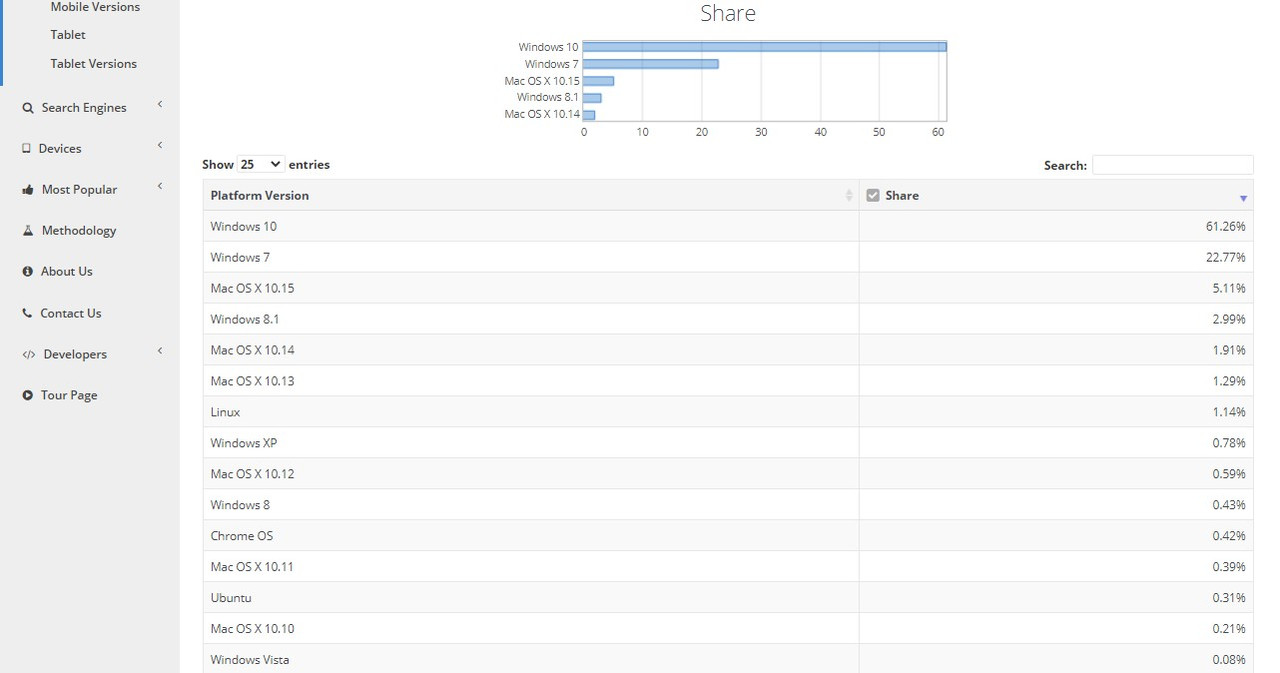The height and width of the screenshot is (673, 1280).
Task: Click the Most Popular thumbs-up icon
Action: (28, 190)
